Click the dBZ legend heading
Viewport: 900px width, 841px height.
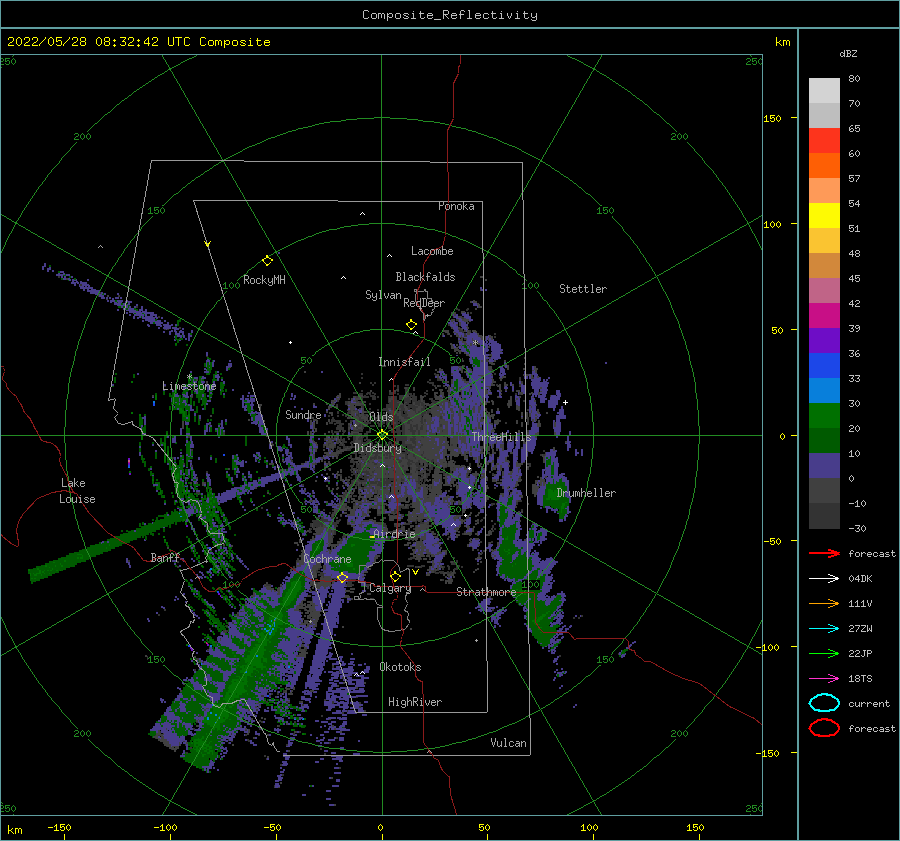coord(848,53)
